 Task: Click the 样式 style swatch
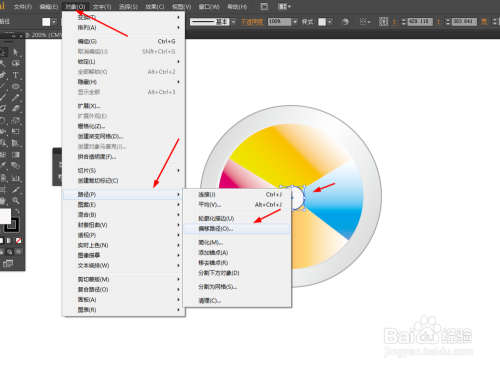[x=322, y=22]
